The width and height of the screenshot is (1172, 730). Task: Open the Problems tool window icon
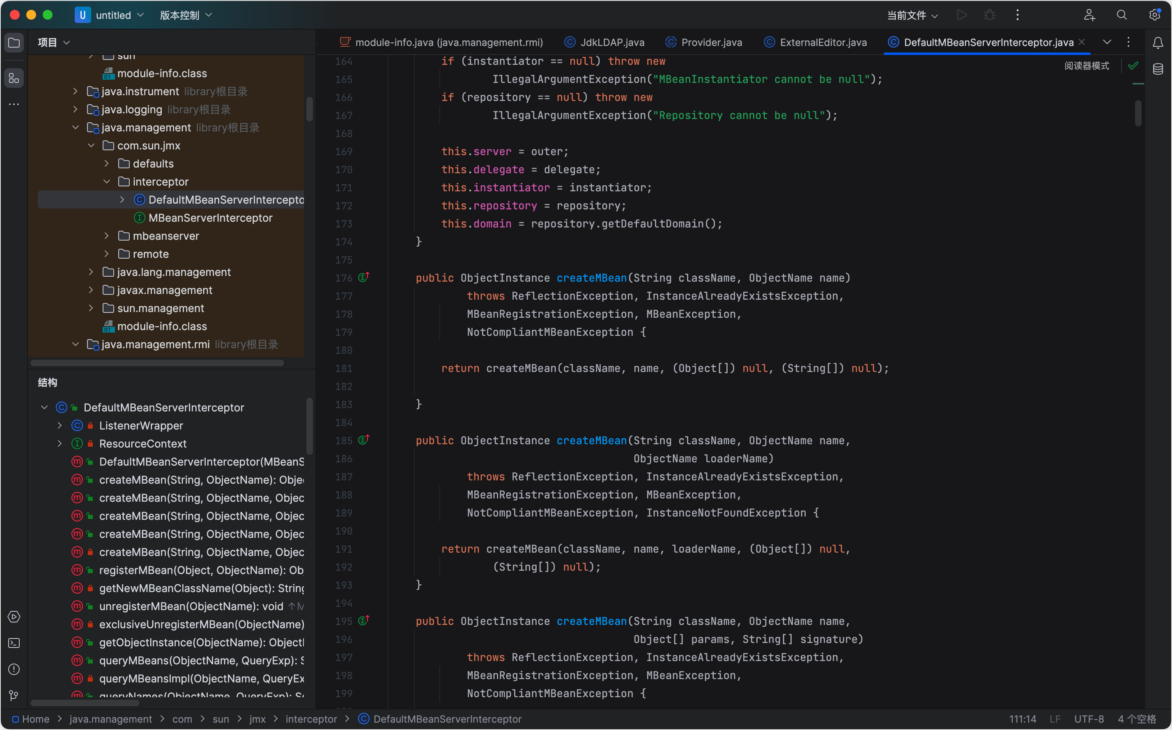tap(14, 669)
